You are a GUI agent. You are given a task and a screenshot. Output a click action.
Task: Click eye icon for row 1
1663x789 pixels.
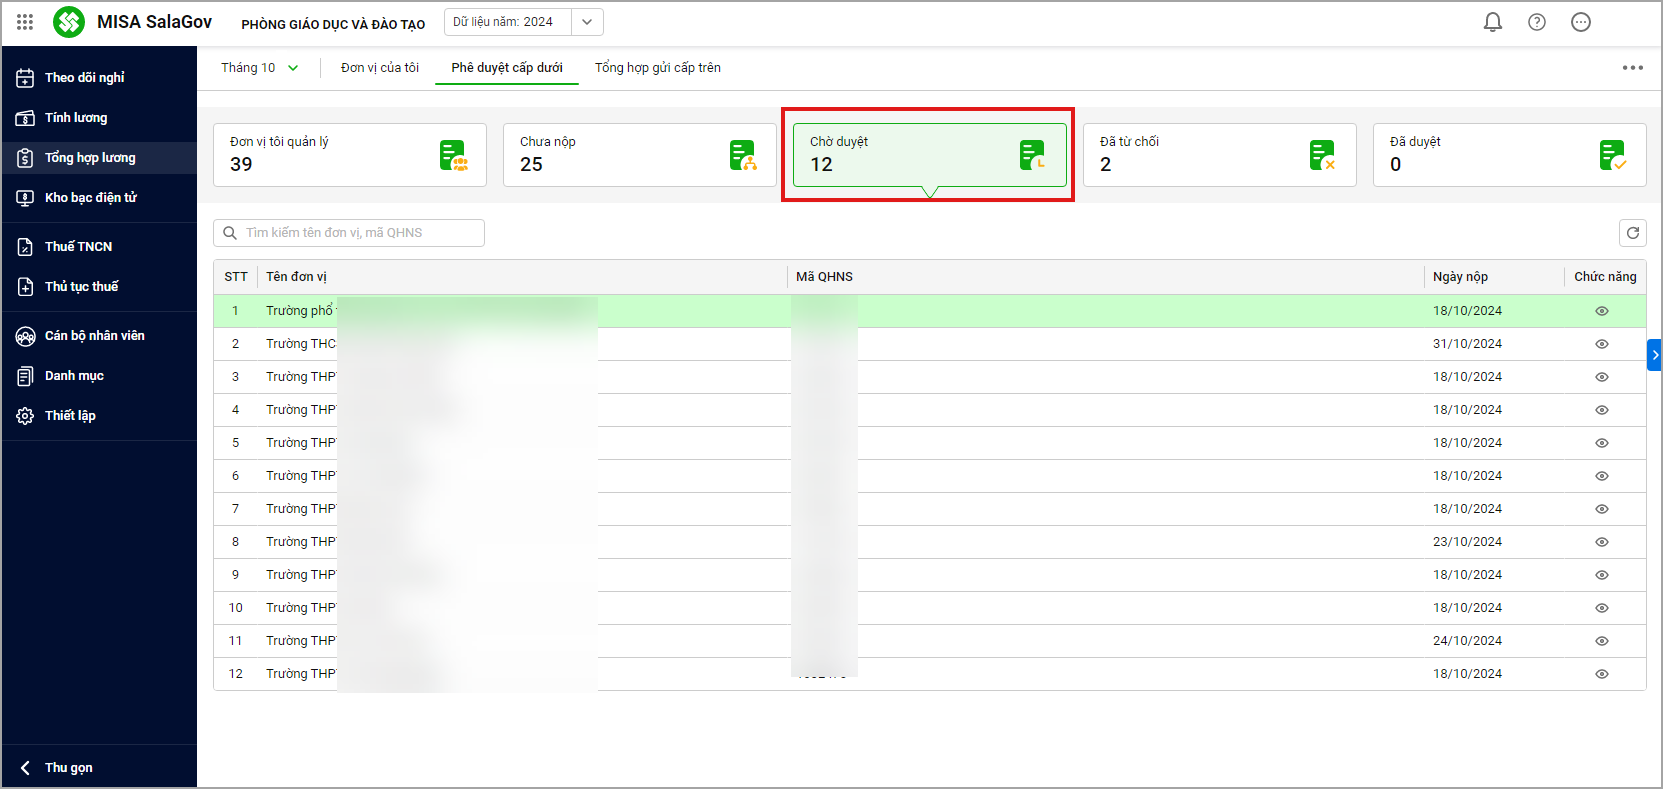coord(1601,311)
